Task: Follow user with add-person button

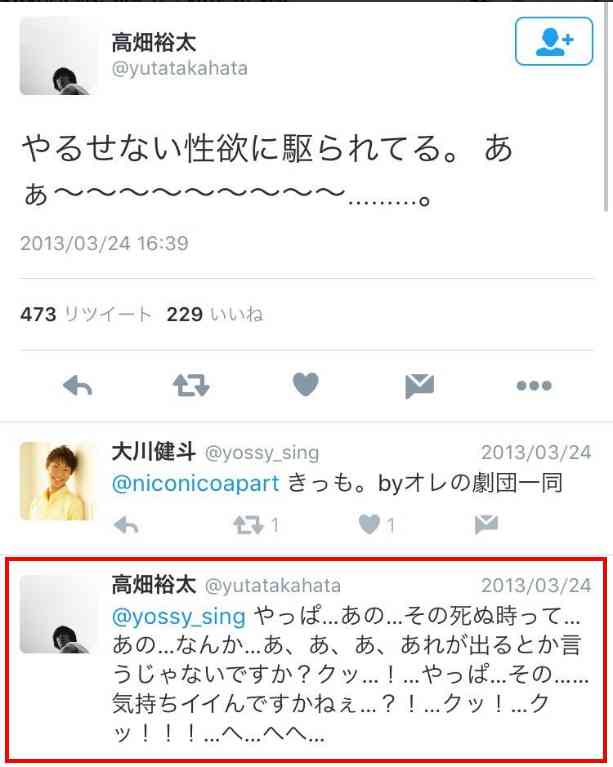Action: 554,41
